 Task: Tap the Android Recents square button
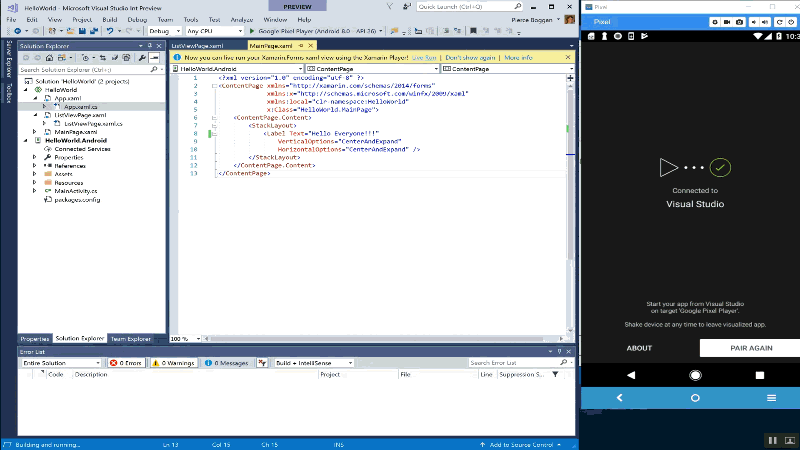click(x=760, y=375)
